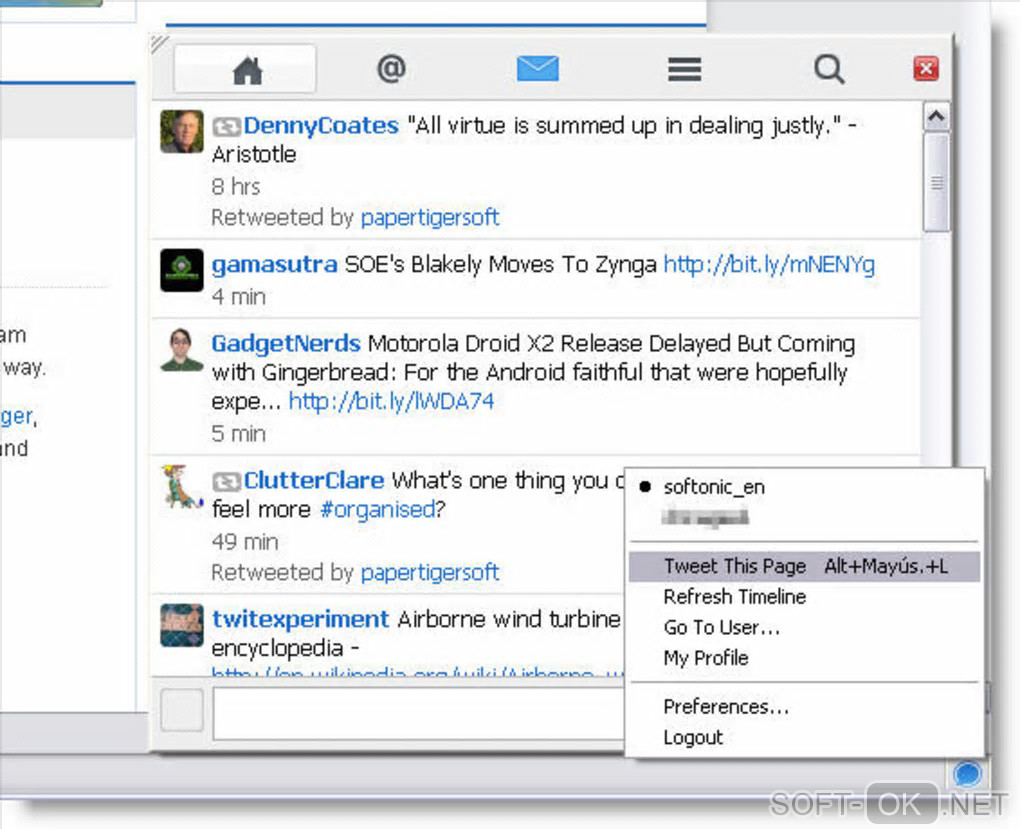Open gamasutra username link

[x=275, y=265]
